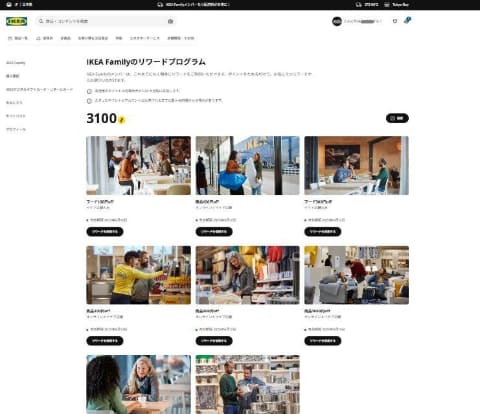This screenshot has height=414, width=480.
Task: Open the JP language selector in top bar
Action: pos(19,5)
